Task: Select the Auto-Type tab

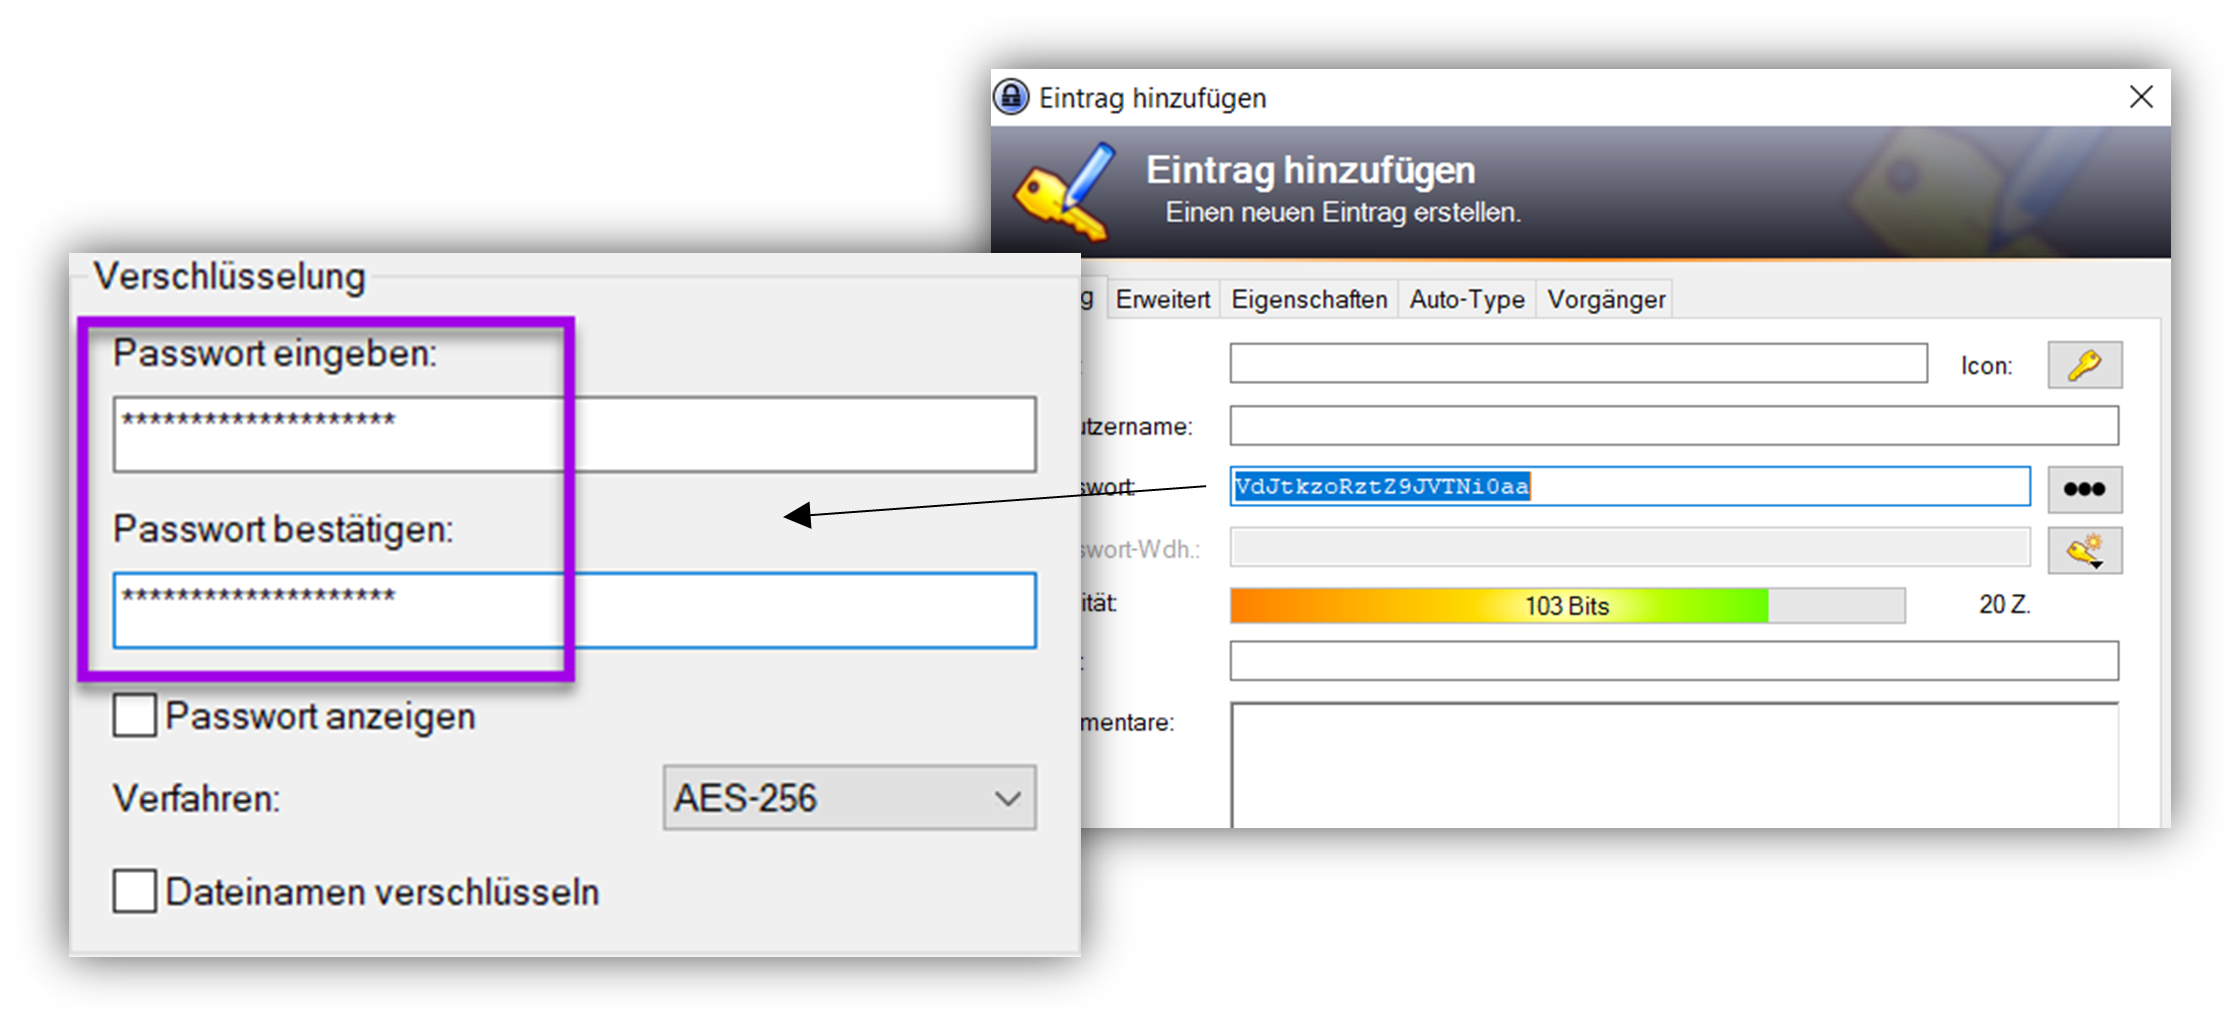Action: (1466, 299)
